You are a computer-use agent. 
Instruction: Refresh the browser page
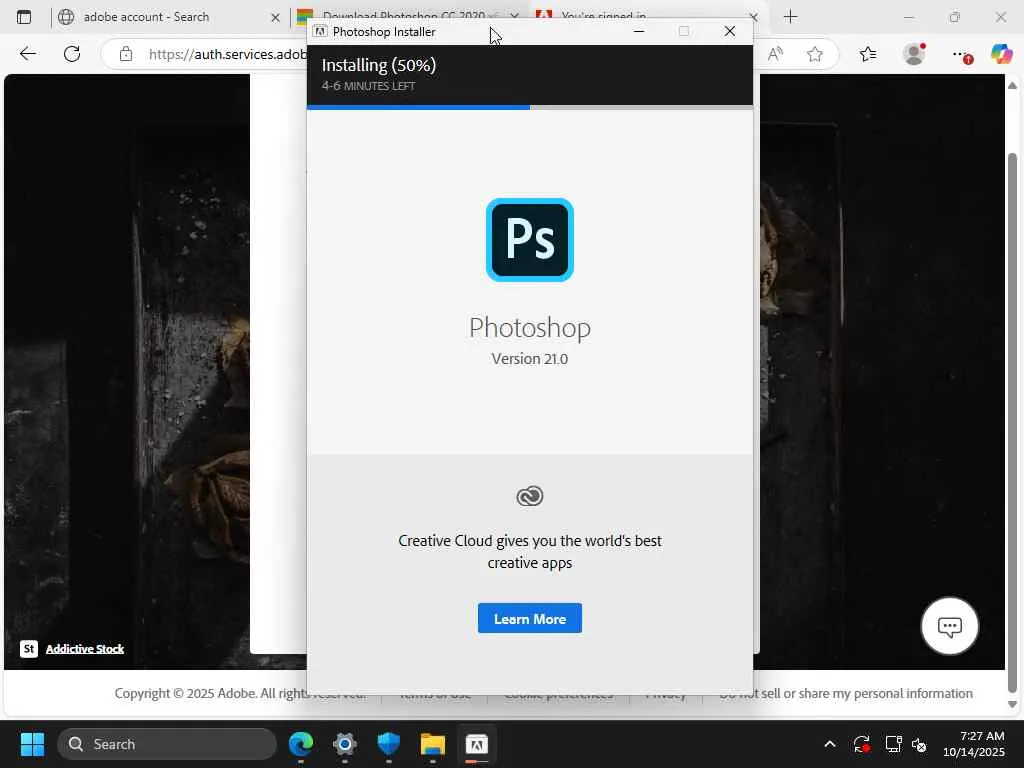click(72, 54)
